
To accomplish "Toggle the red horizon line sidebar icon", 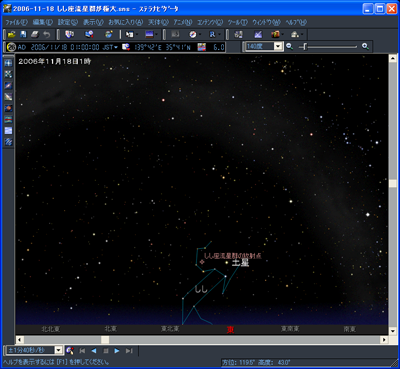I will tap(8, 119).
